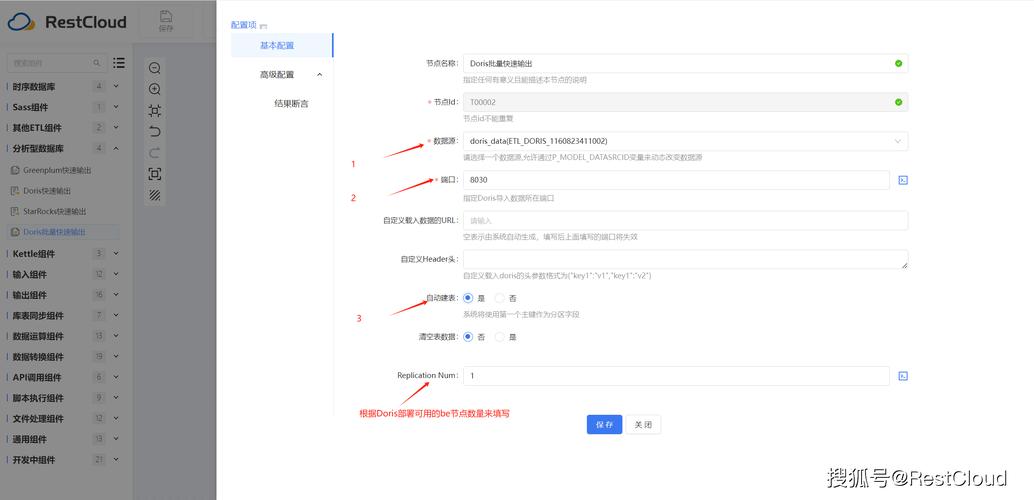Click the blue 保存 button
This screenshot has height=500, width=1034.
(605, 425)
